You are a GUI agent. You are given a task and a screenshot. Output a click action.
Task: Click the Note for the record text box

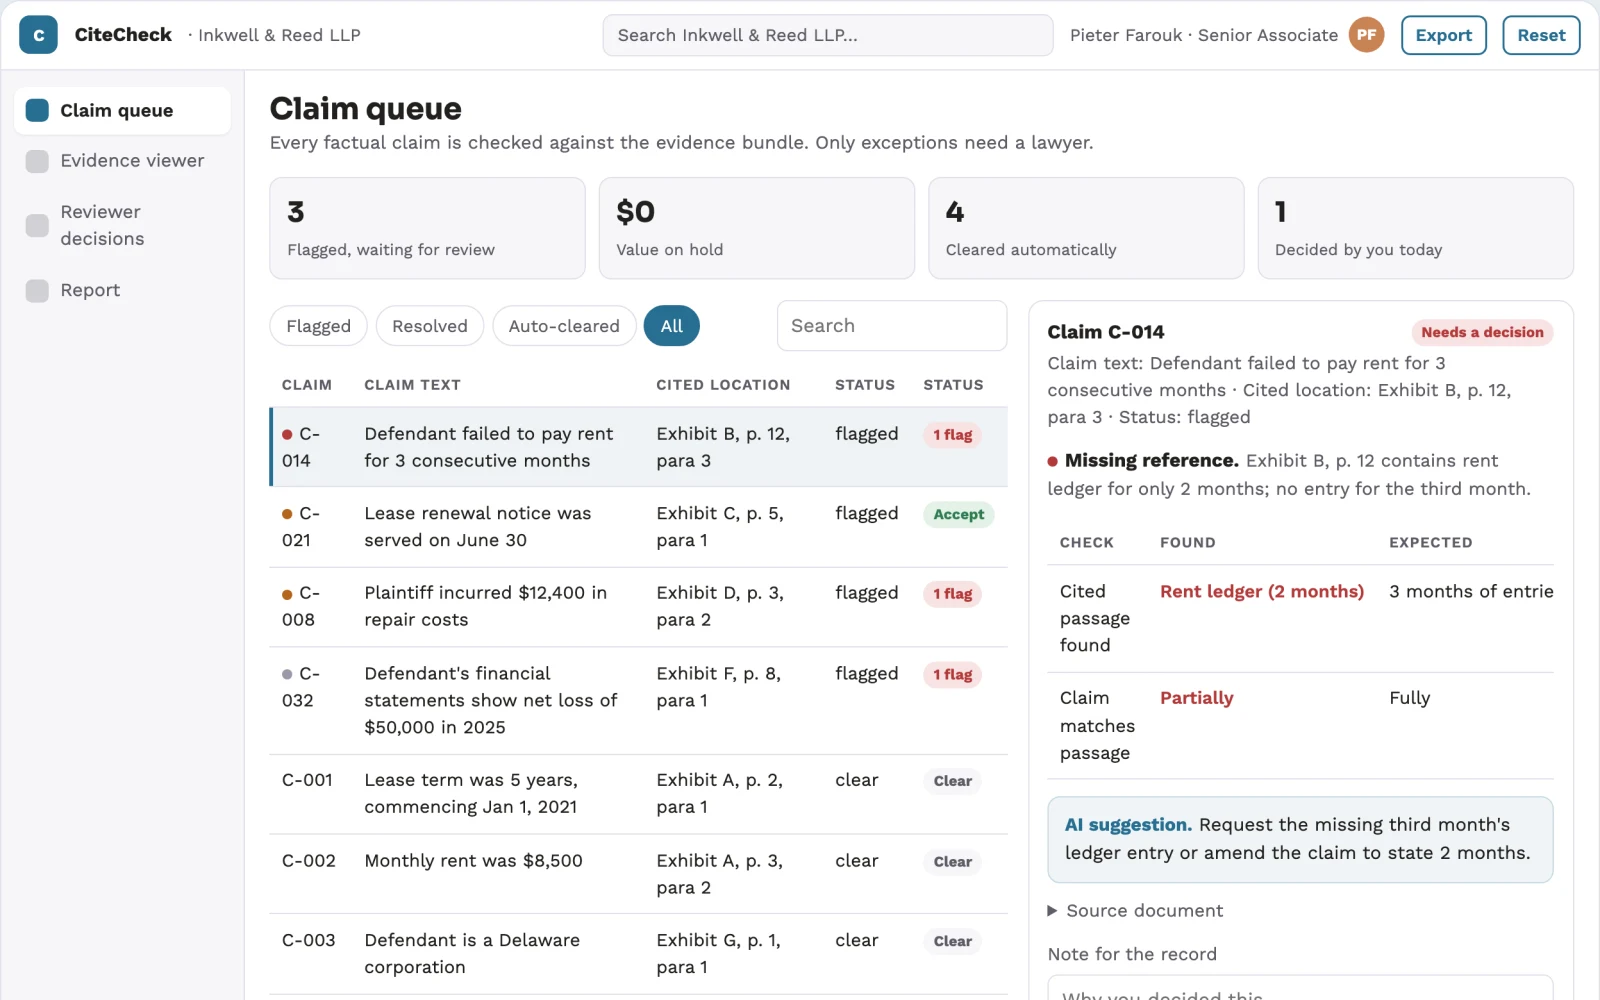[x=1300, y=988]
